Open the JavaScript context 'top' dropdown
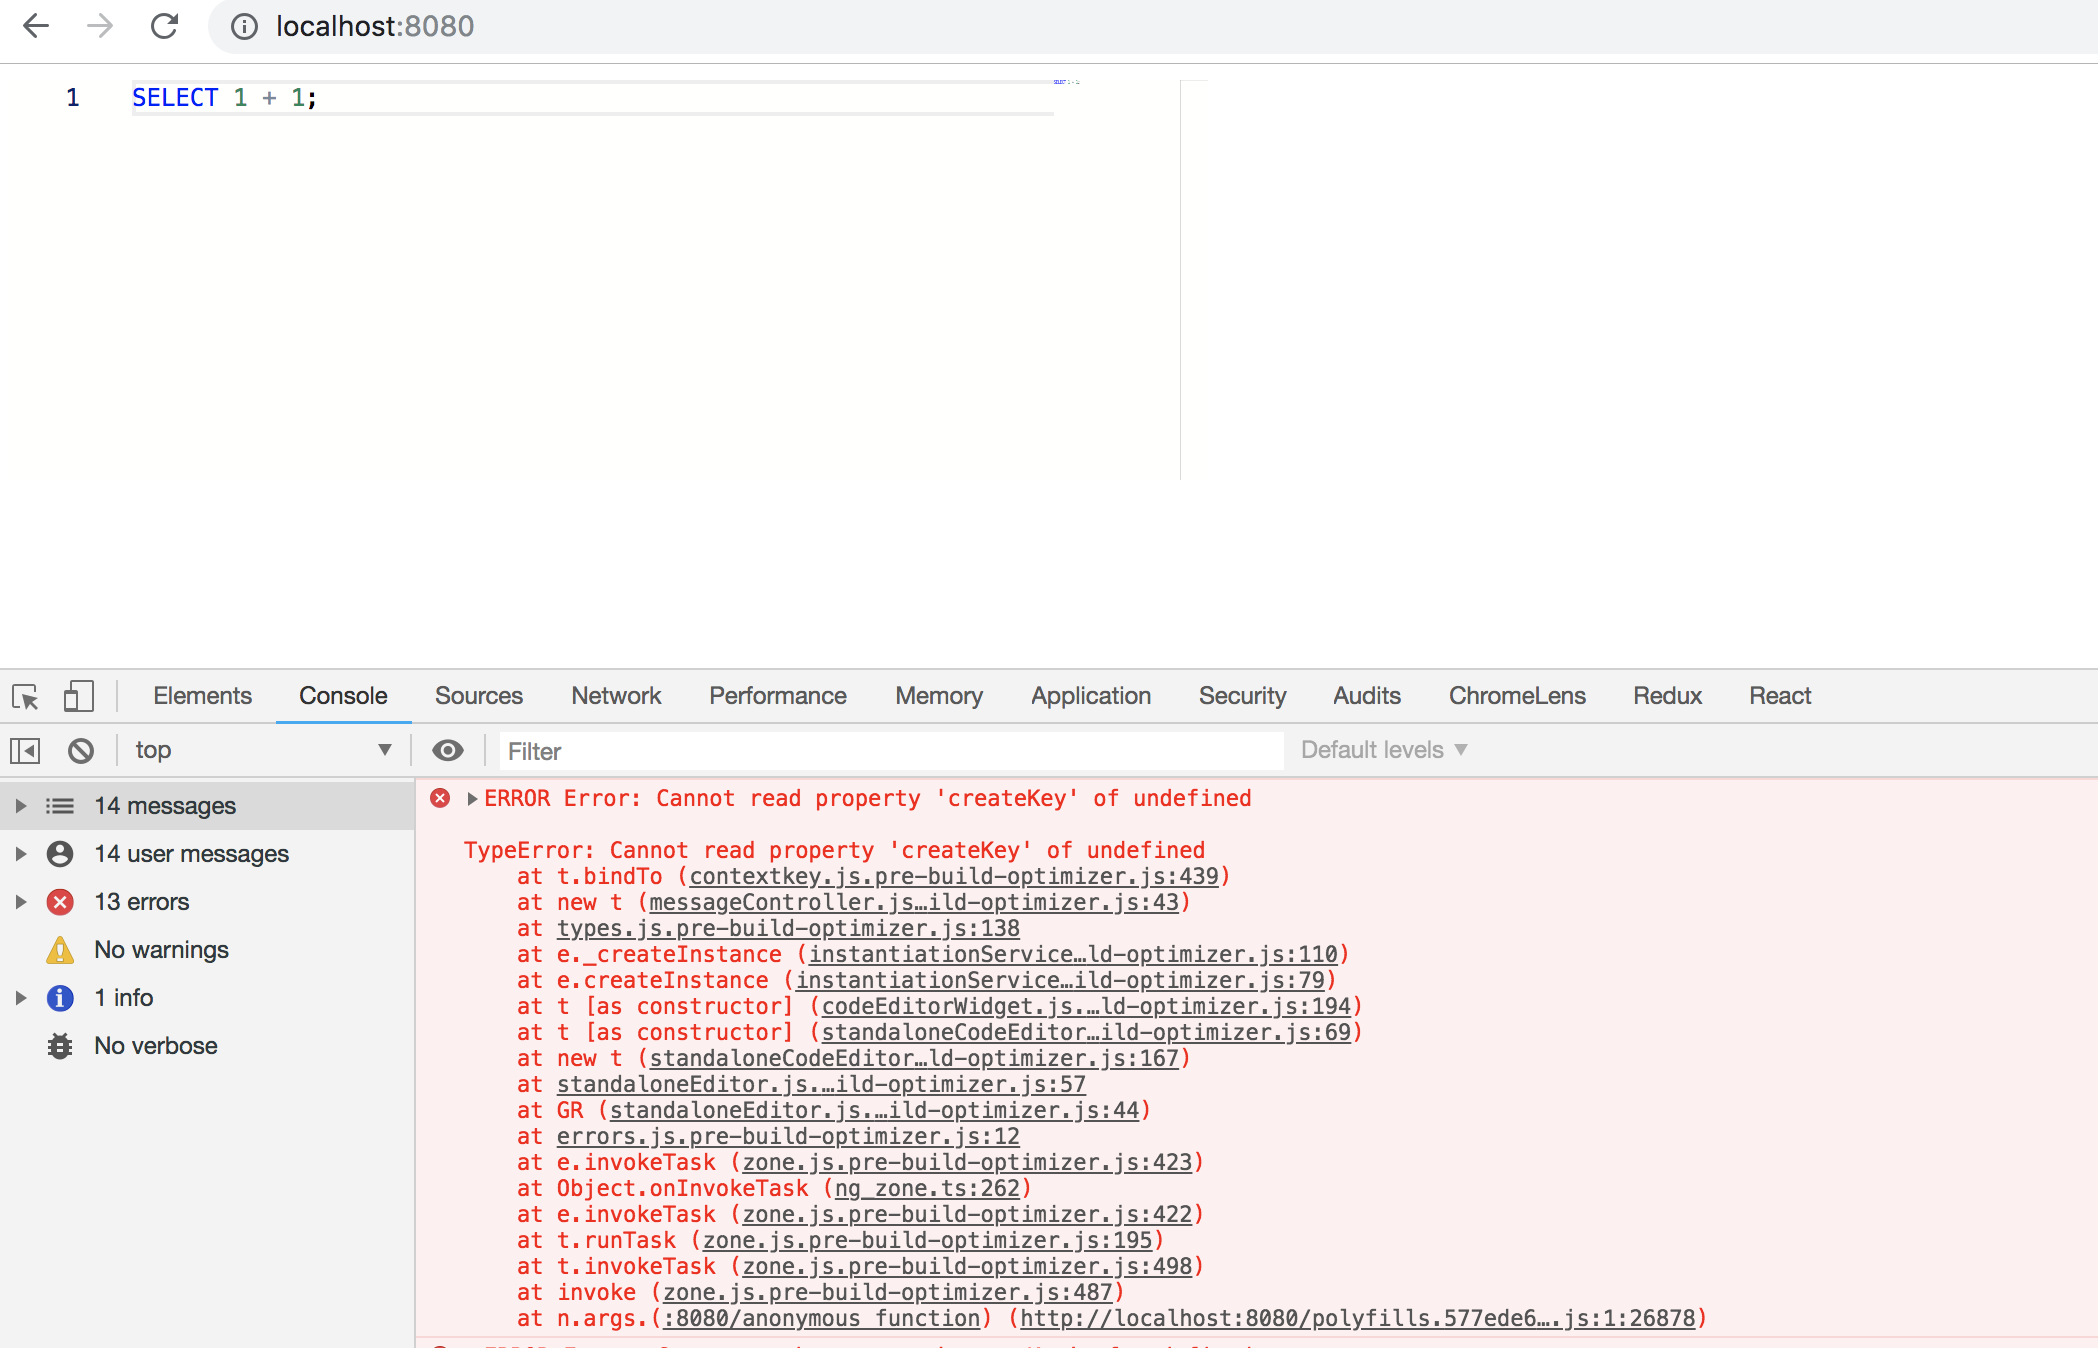Screen dimensions: 2098x1348 click(262, 750)
